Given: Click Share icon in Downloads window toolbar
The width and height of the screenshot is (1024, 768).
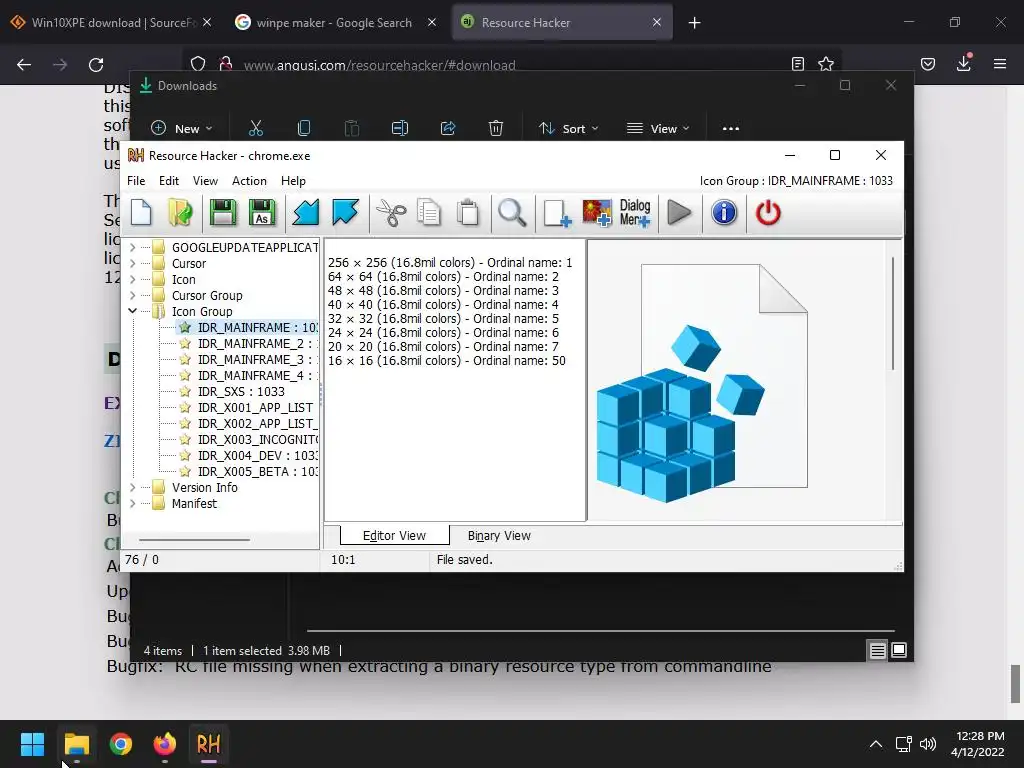Looking at the screenshot, I should (x=448, y=129).
